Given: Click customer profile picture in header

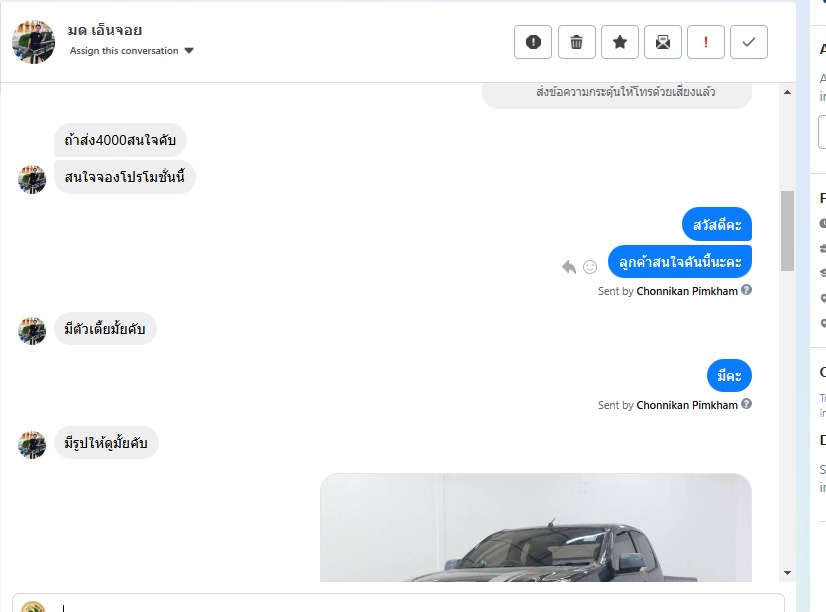Looking at the screenshot, I should point(33,42).
